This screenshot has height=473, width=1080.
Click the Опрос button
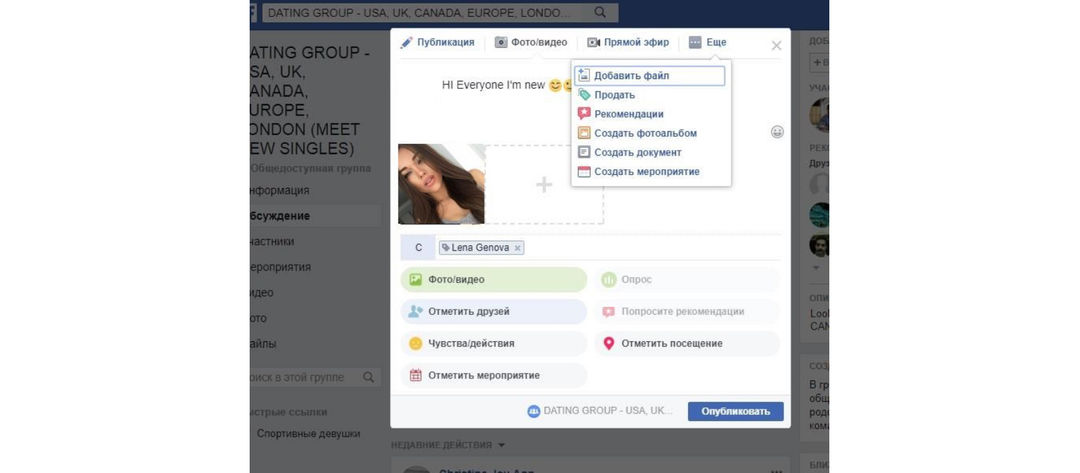[687, 280]
